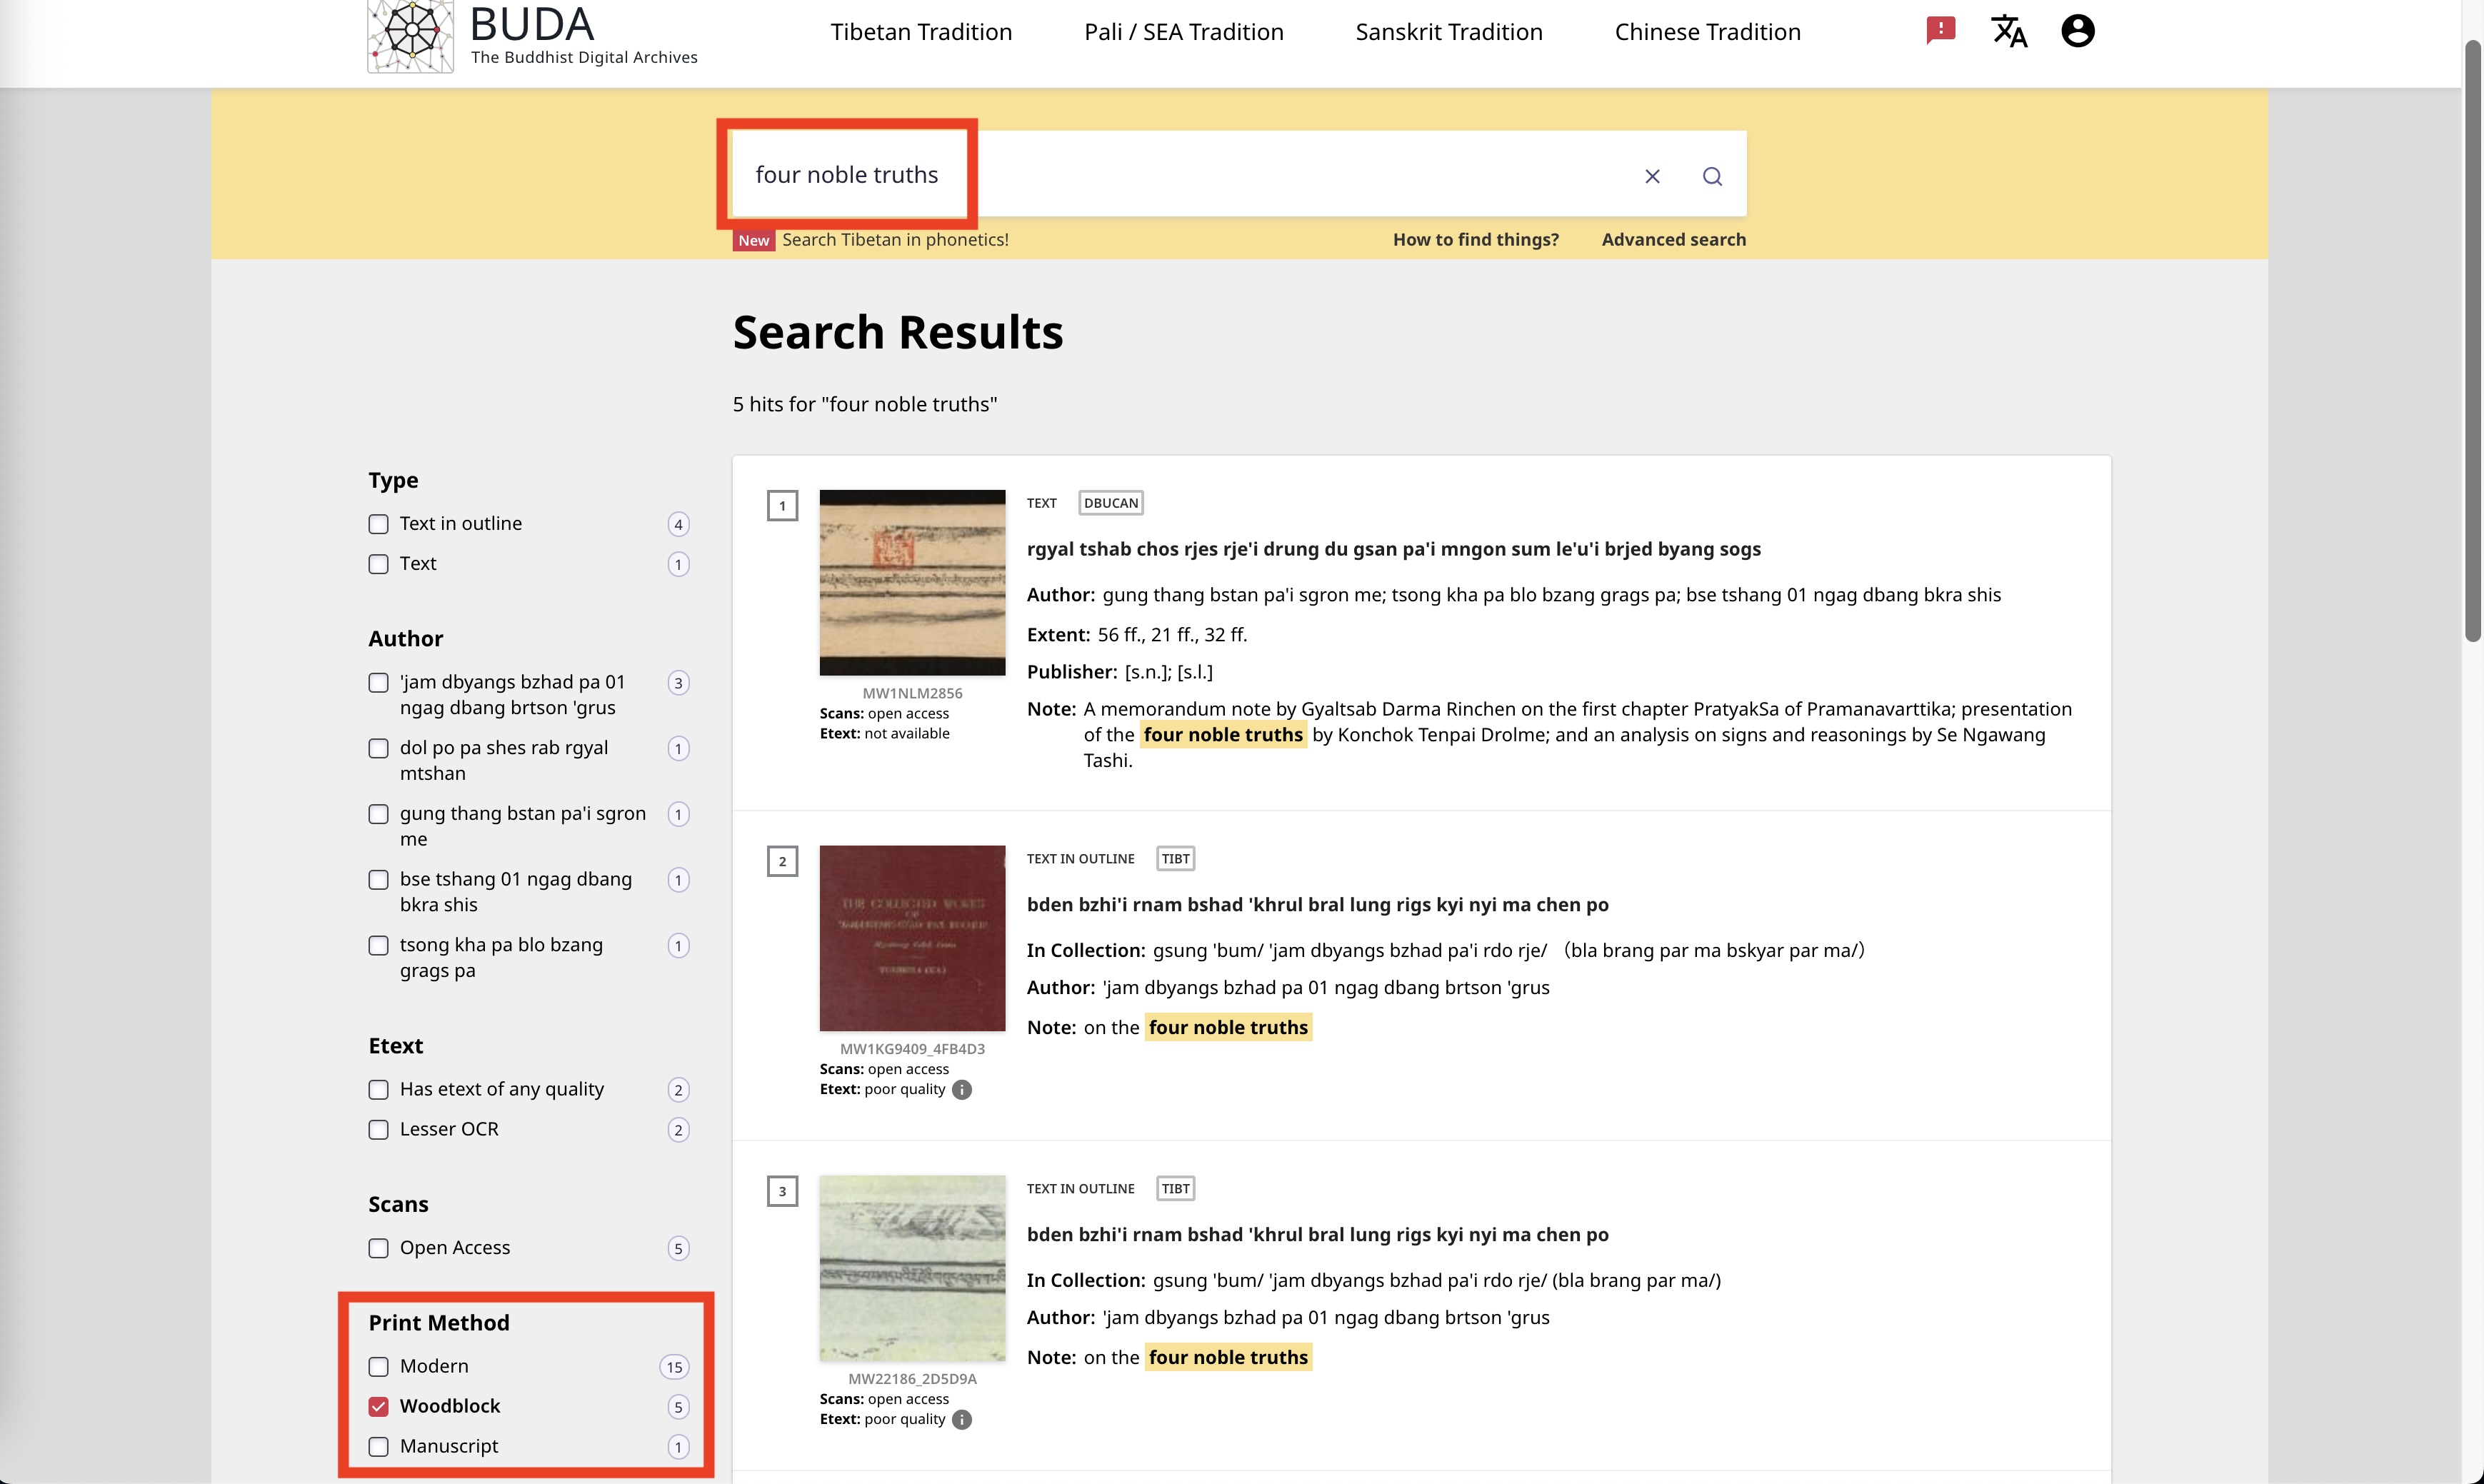Tick the Manuscript print method checkbox
The width and height of the screenshot is (2484, 1484).
pyautogui.click(x=378, y=1446)
